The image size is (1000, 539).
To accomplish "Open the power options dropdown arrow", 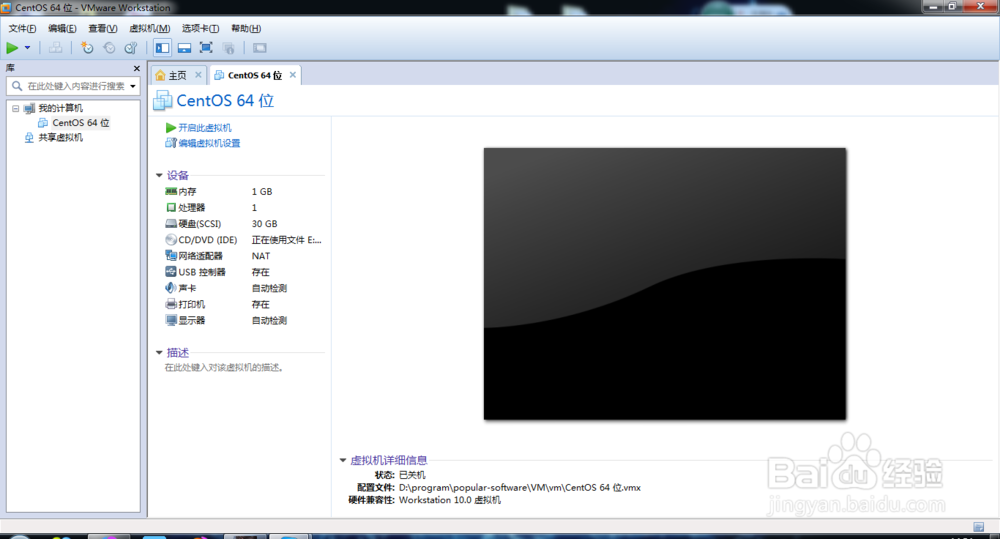I will tap(27, 48).
